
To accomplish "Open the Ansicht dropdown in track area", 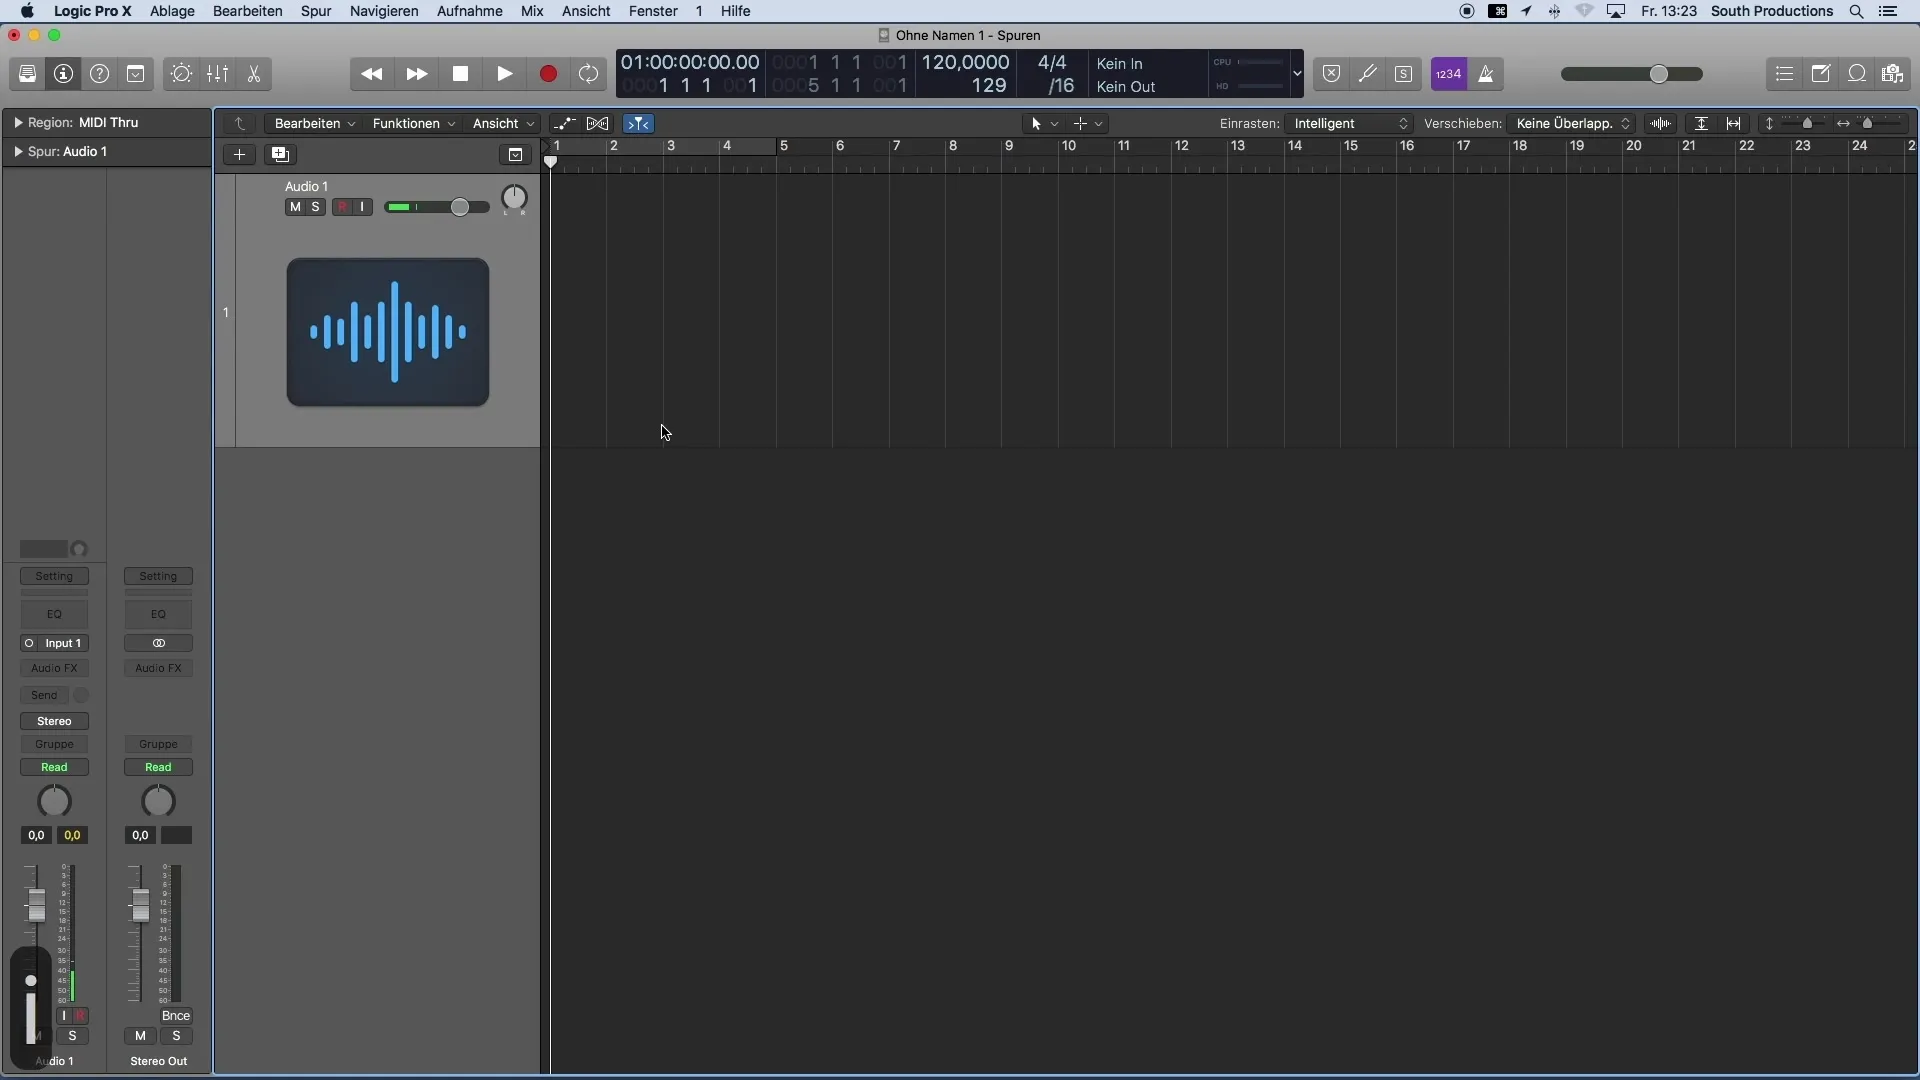I will click(x=503, y=123).
